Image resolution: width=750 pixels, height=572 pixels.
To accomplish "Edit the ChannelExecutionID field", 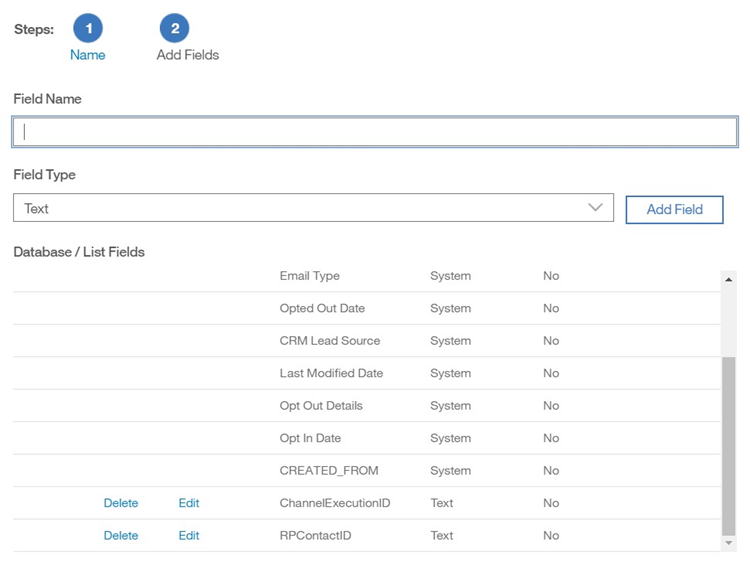I will click(189, 503).
